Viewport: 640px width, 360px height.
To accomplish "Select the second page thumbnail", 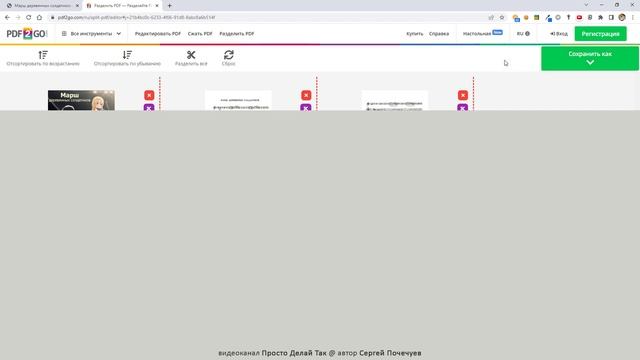I will click(238, 100).
